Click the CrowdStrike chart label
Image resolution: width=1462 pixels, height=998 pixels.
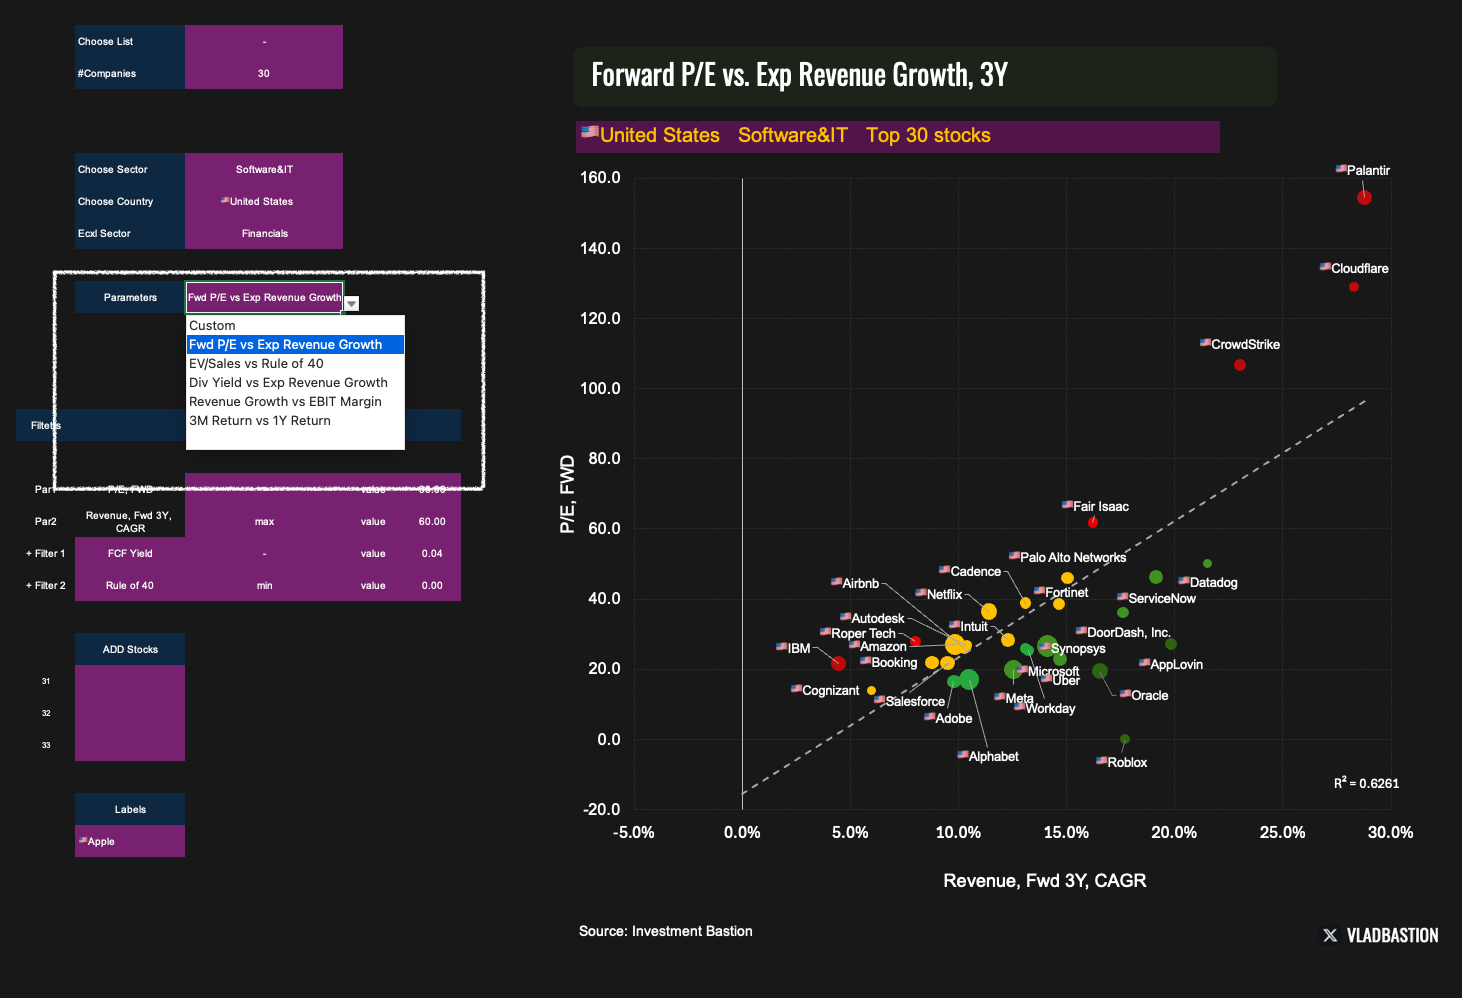[x=1240, y=344]
